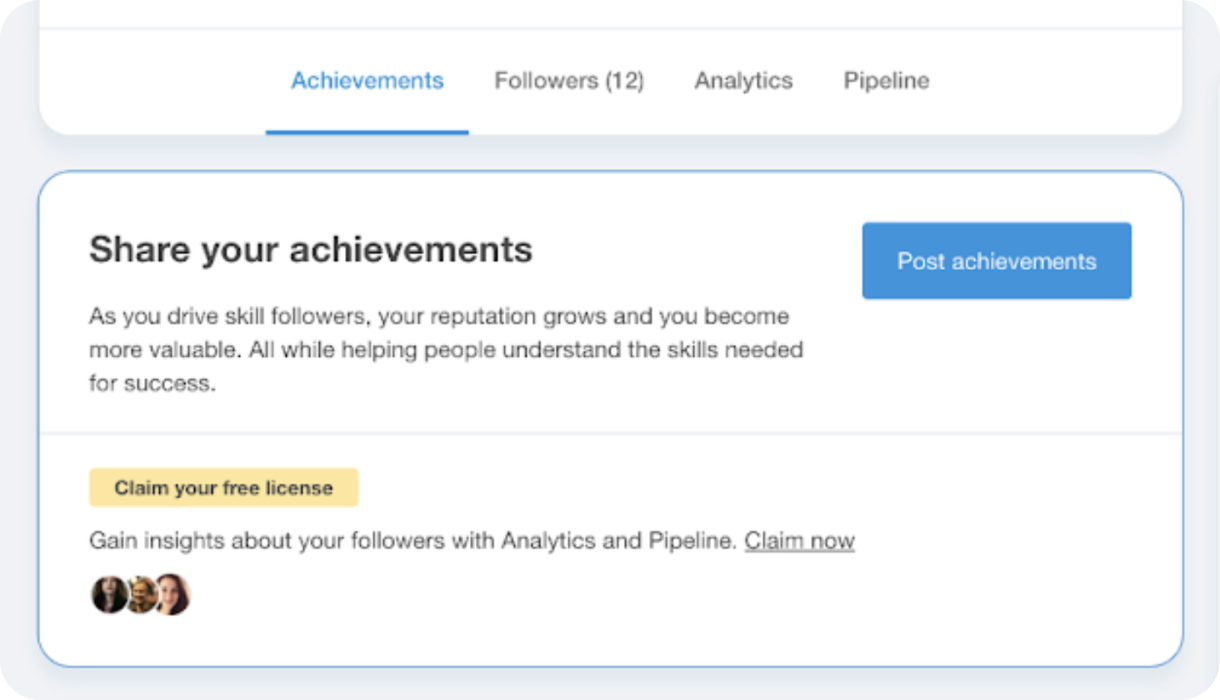Click the 'Gain insights about your followers' text
The image size is (1220, 700).
(x=413, y=541)
